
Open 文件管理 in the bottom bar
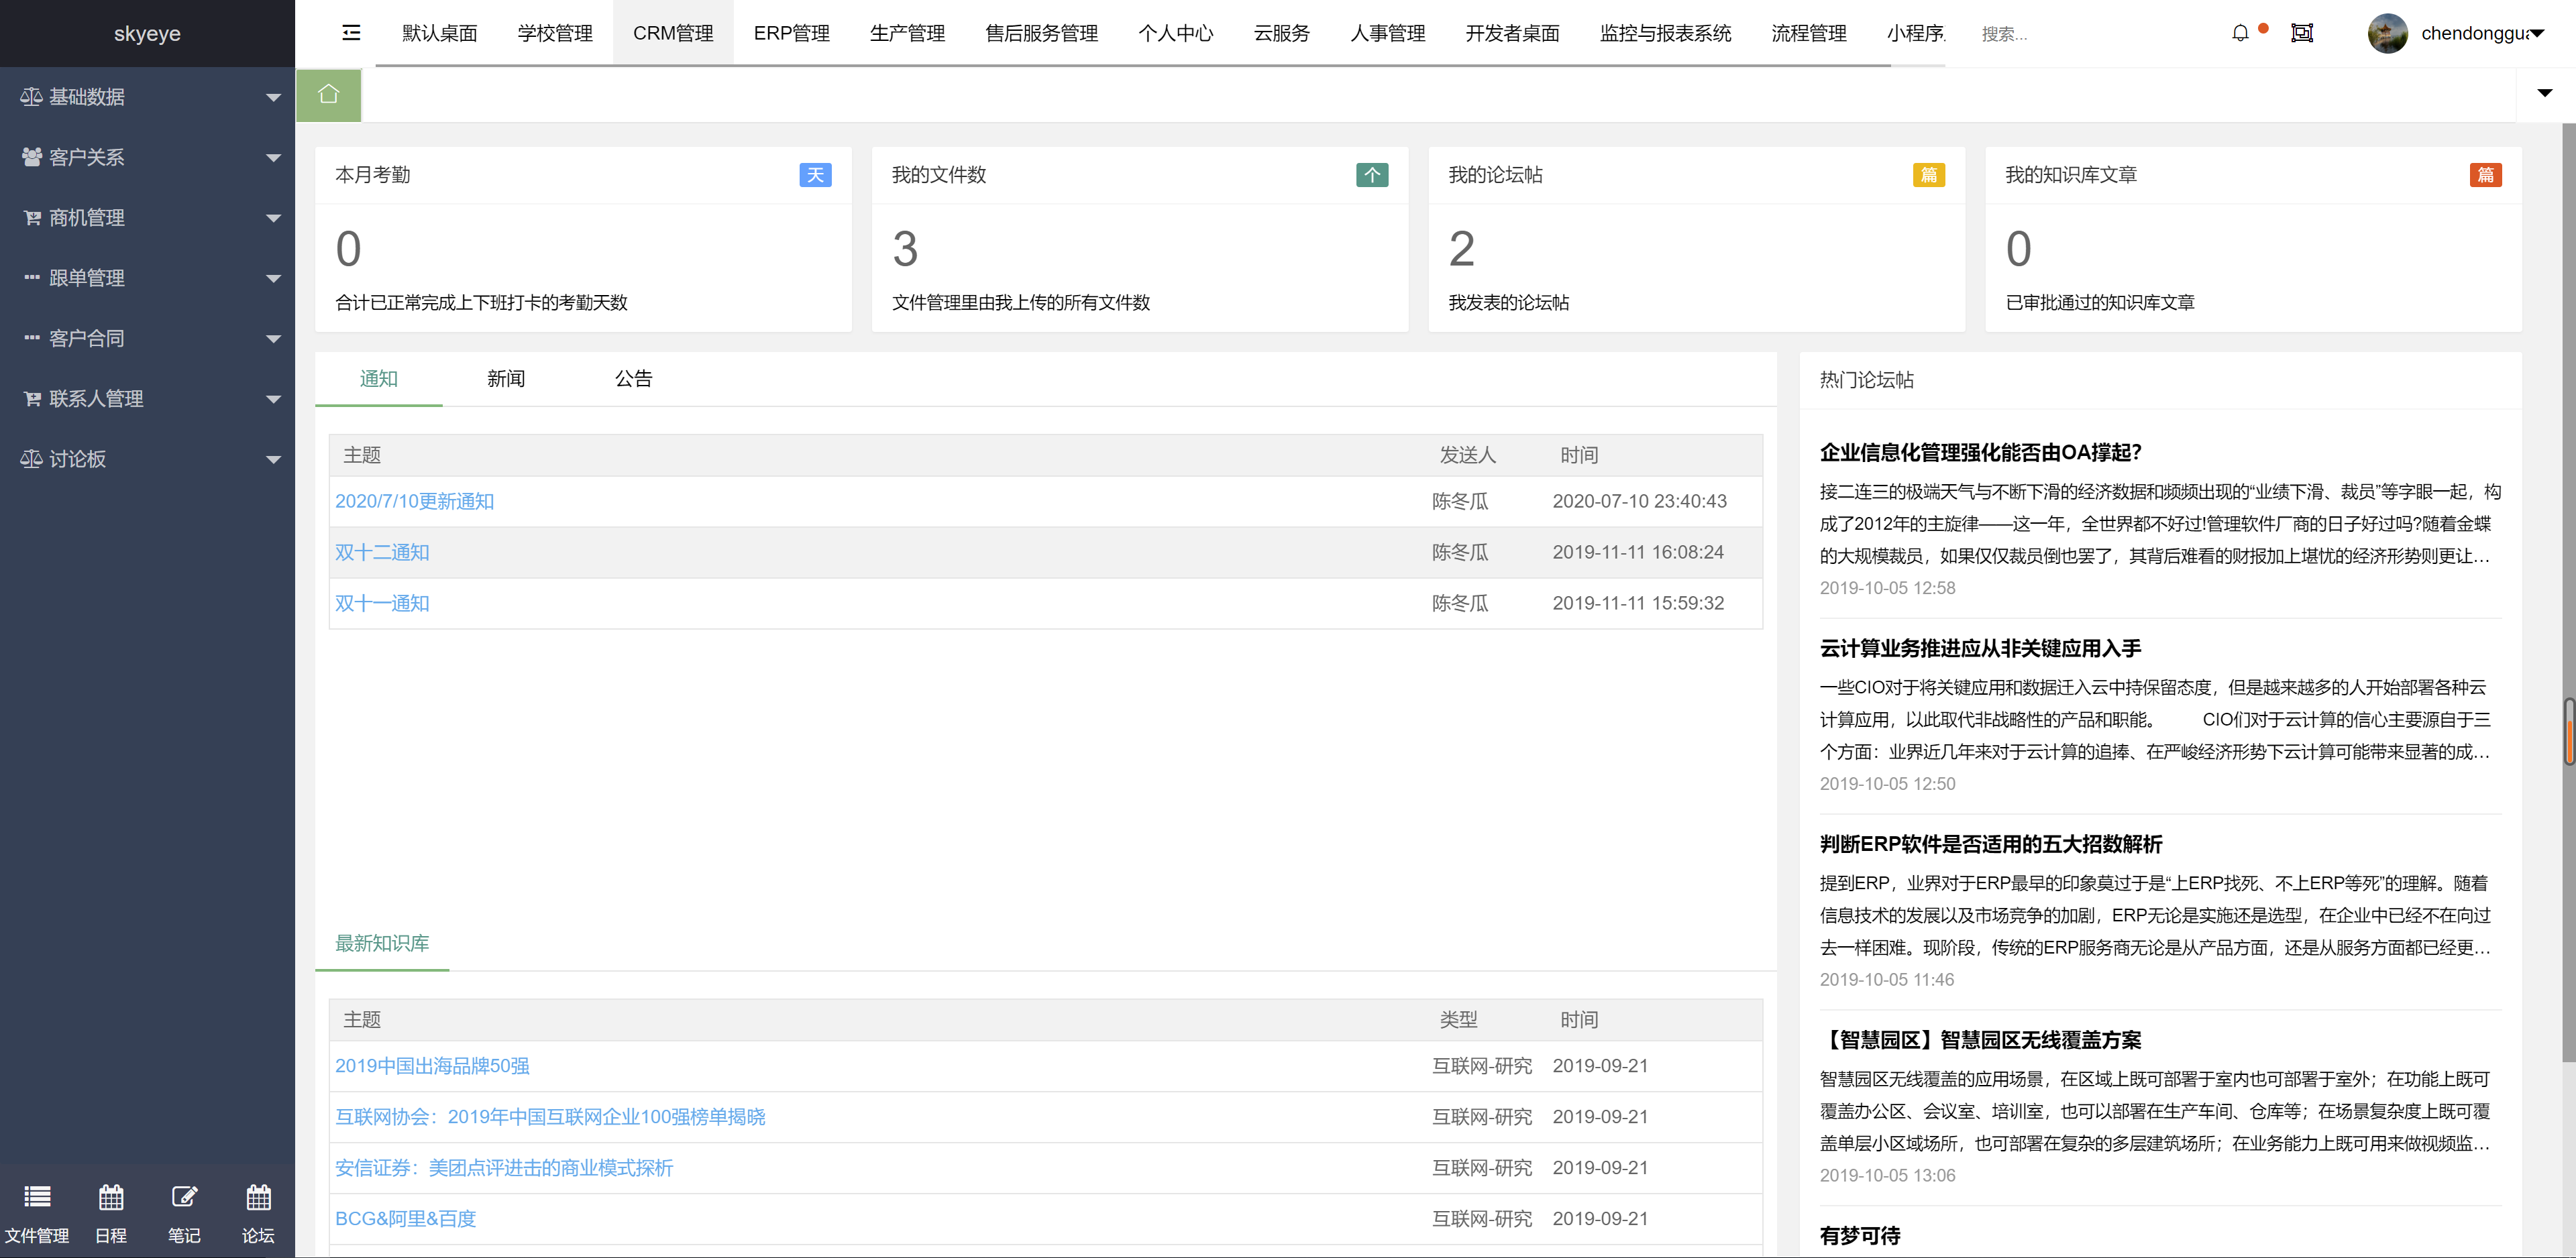point(37,1214)
